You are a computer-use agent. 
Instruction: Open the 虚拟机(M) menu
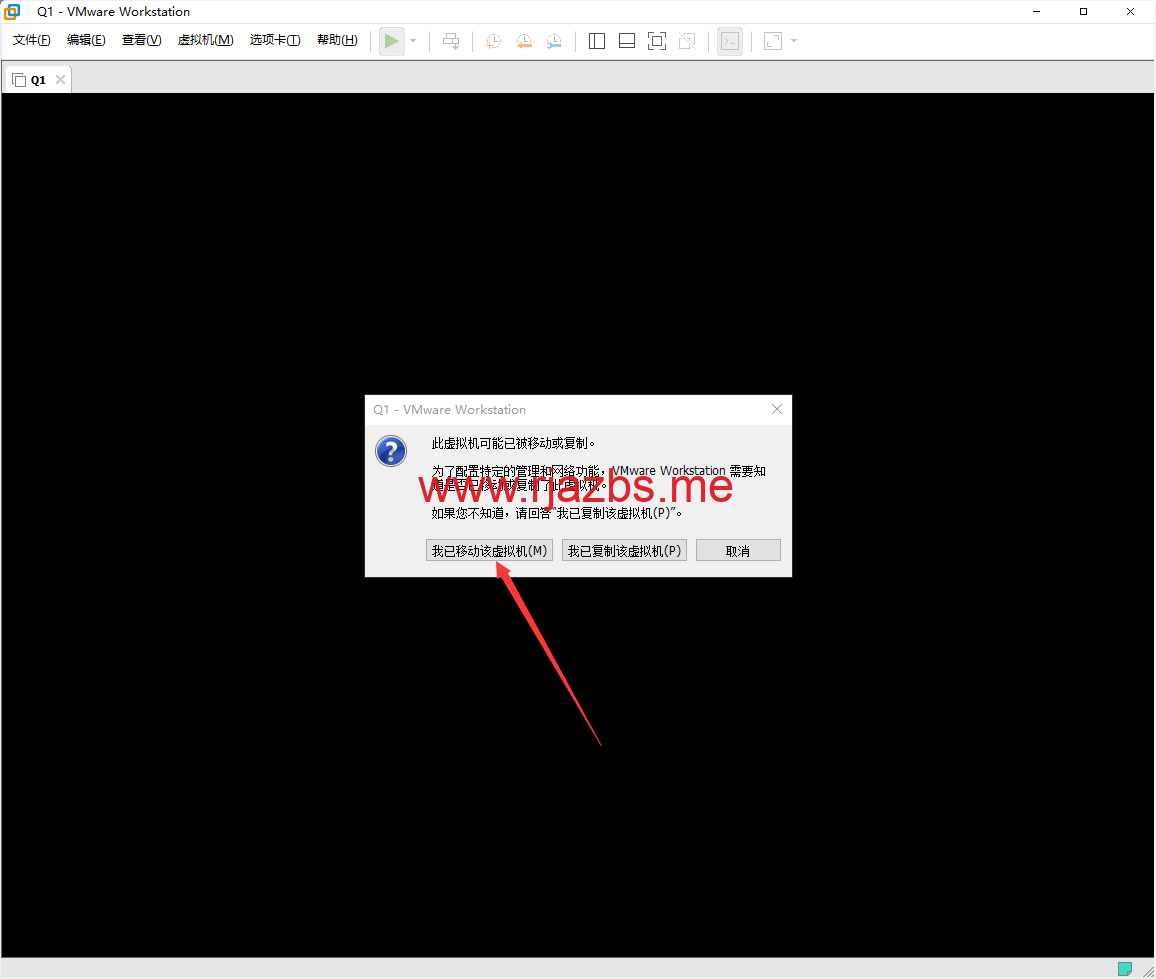(x=206, y=41)
